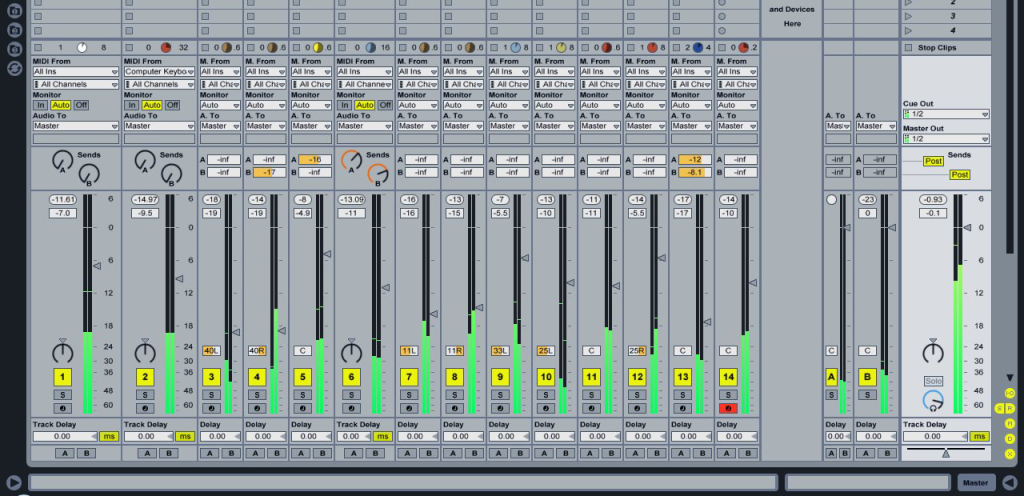1024x496 pixels.
Task: Toggle the Track Delay (D) section selector
Action: pos(1010,439)
